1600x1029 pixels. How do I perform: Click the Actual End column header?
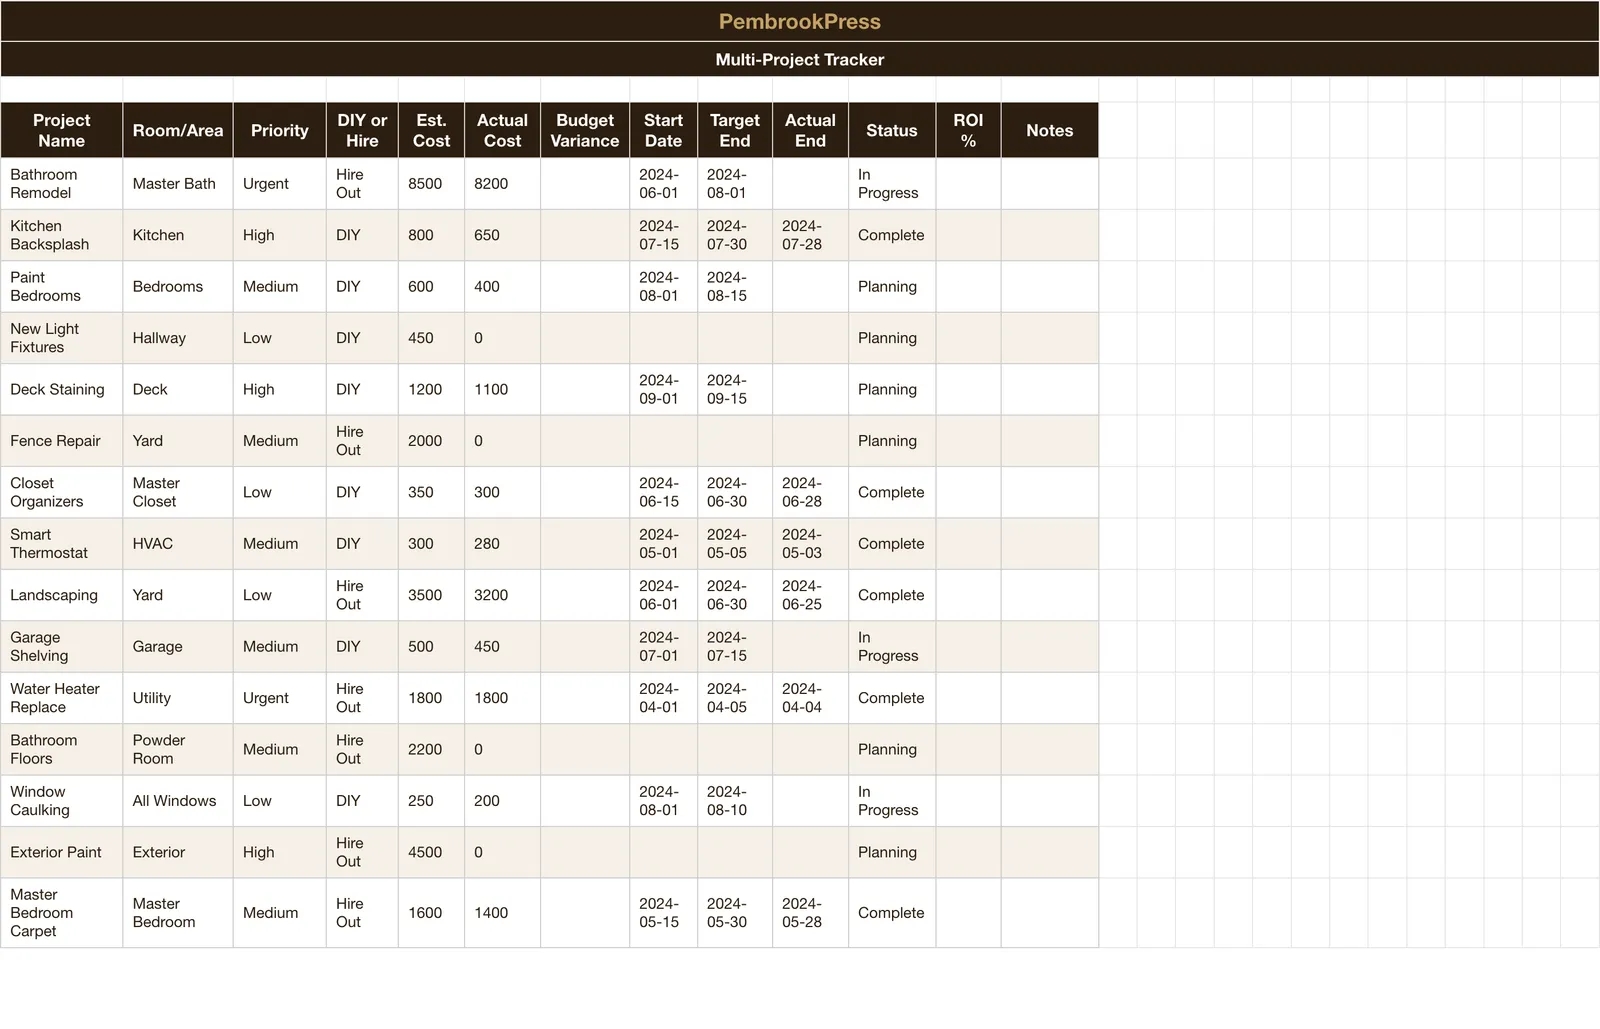point(810,130)
